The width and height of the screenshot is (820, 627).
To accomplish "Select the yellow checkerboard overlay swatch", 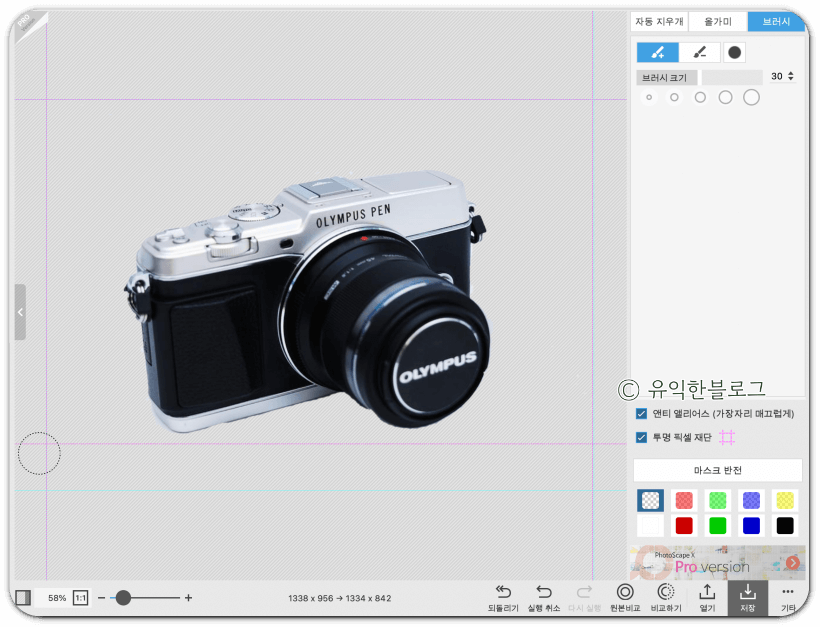I will [x=785, y=500].
